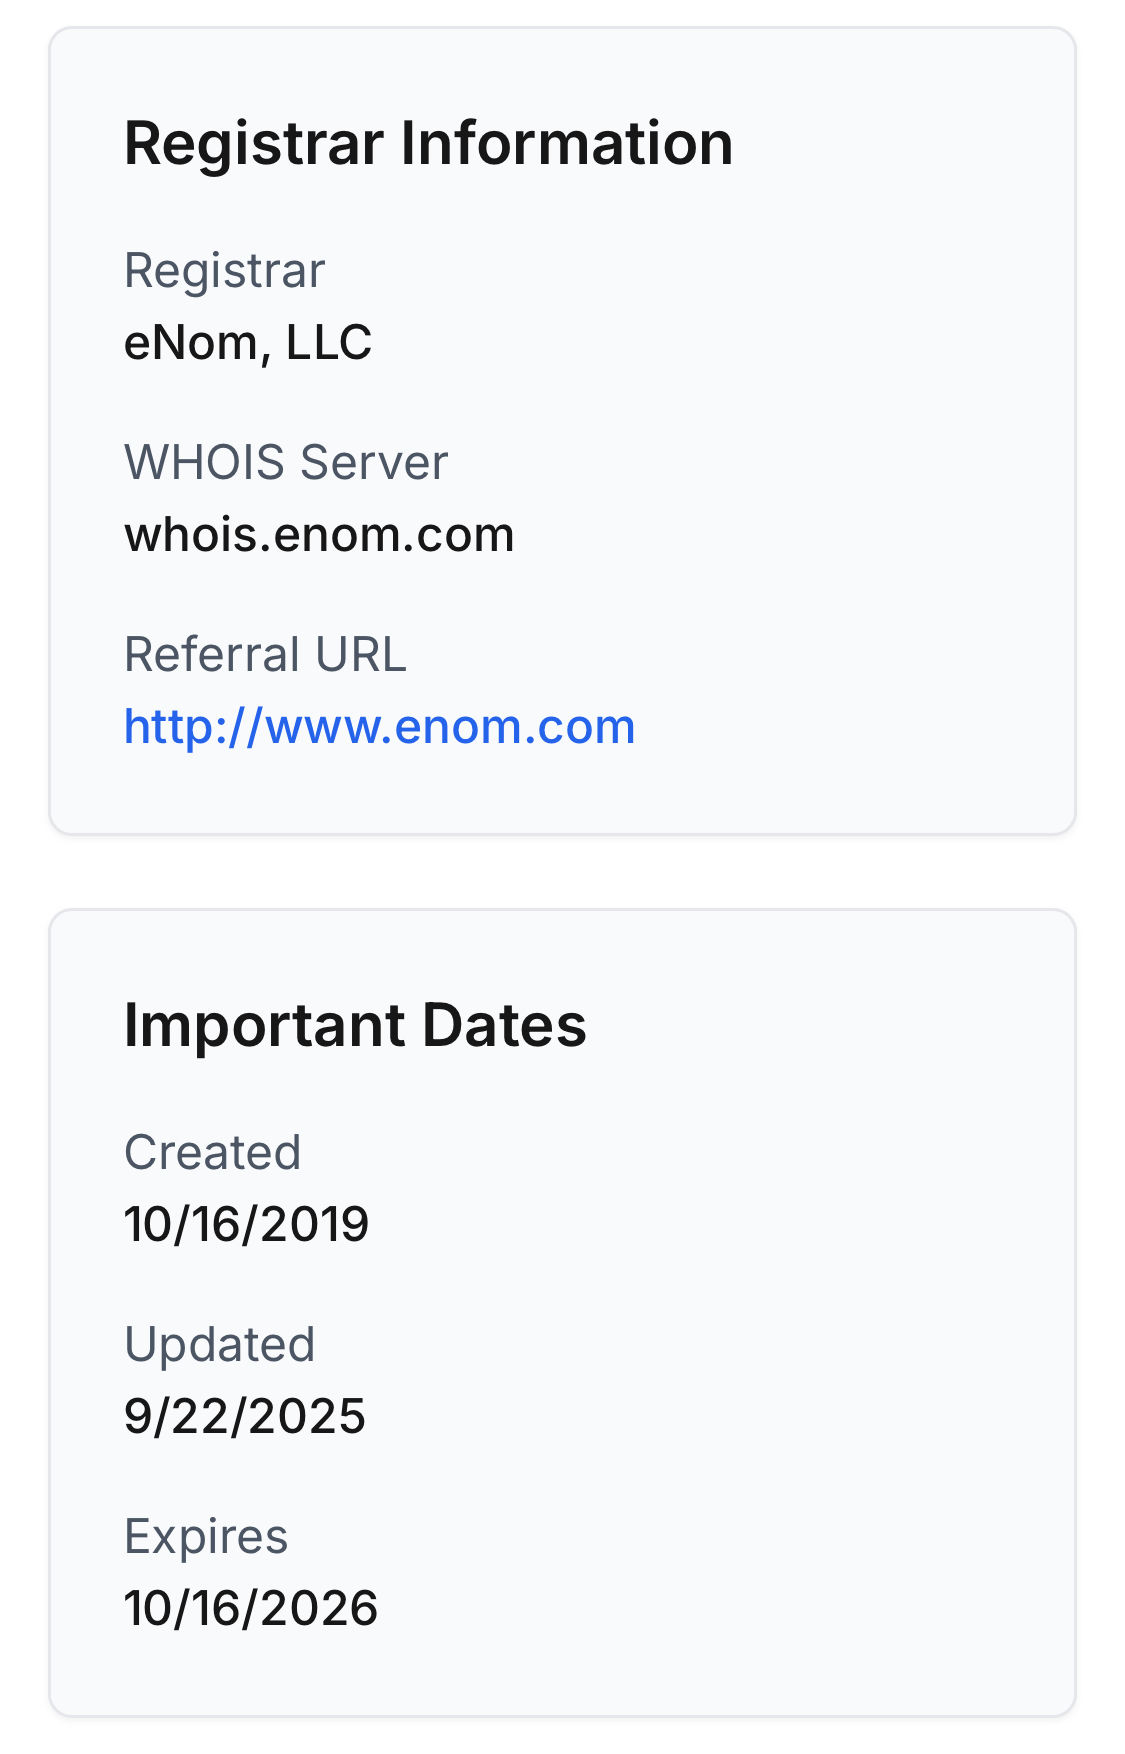This screenshot has width=1125, height=1754.
Task: Click the WHOIS Server label
Action: (285, 463)
